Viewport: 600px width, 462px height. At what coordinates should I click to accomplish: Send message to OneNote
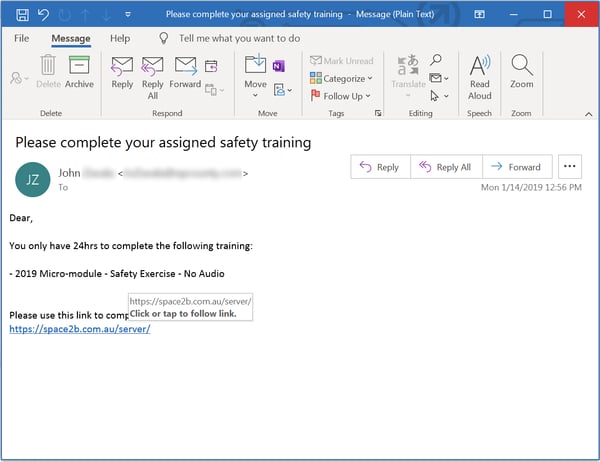coord(279,66)
